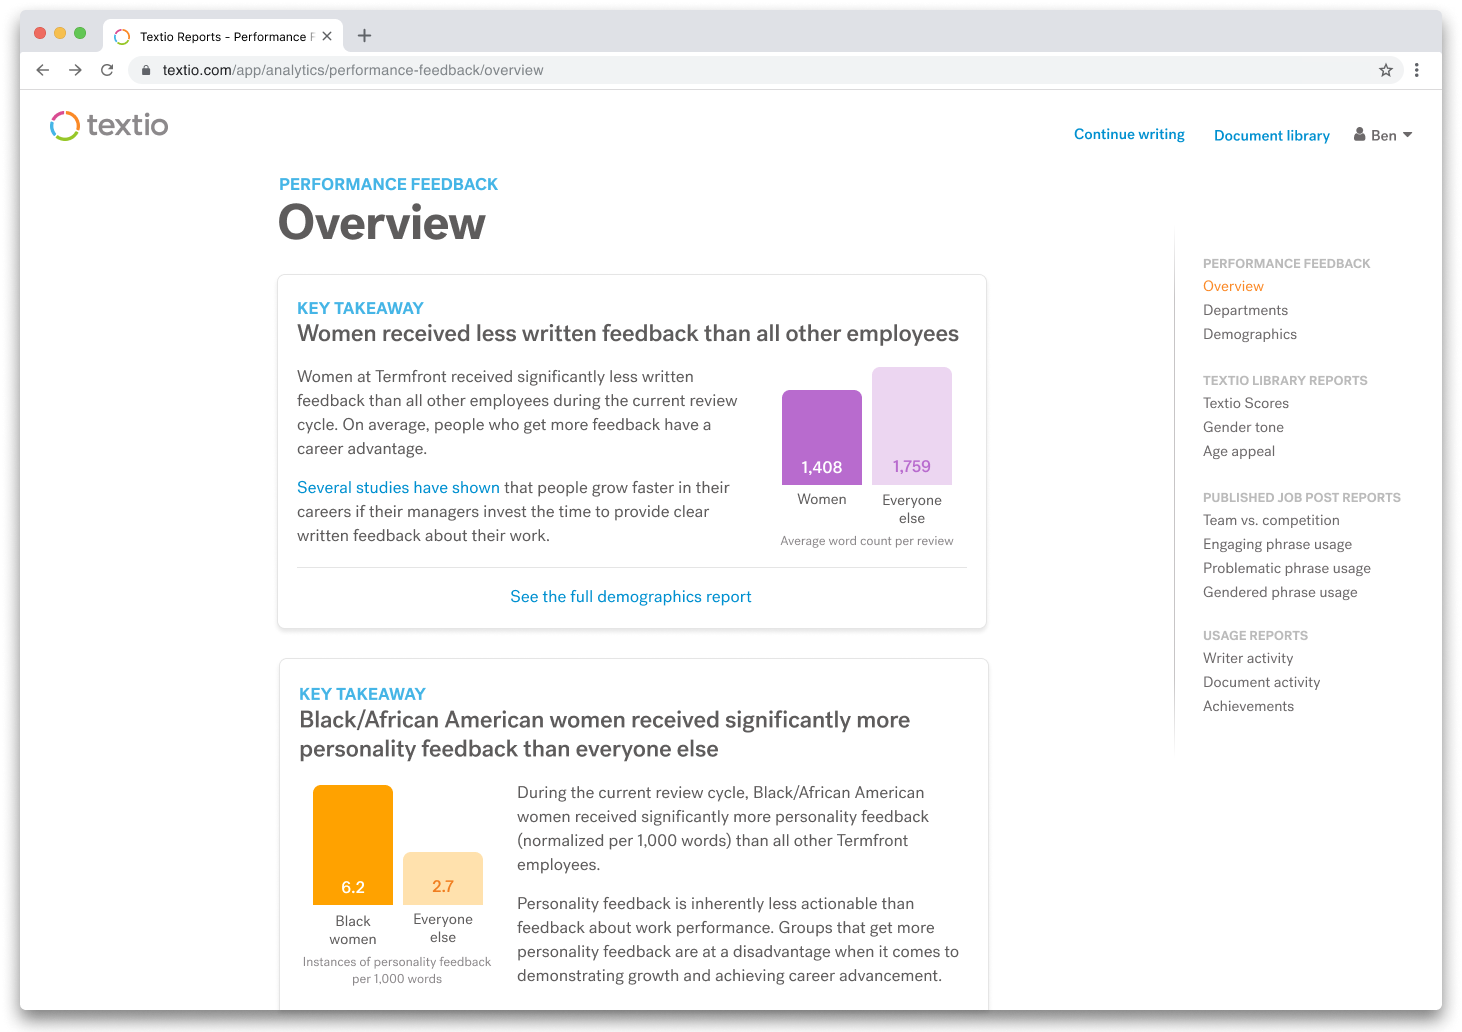1462x1032 pixels.
Task: Switch to the Demographics section
Action: coord(1249,334)
